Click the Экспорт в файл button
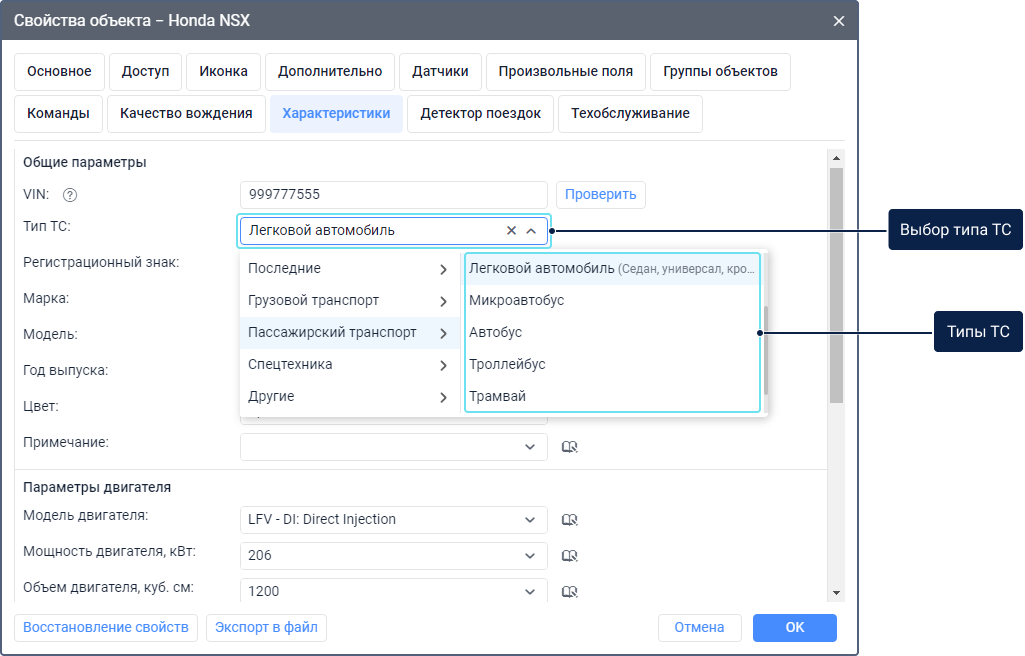Viewport: 1025px width, 656px height. pos(266,628)
